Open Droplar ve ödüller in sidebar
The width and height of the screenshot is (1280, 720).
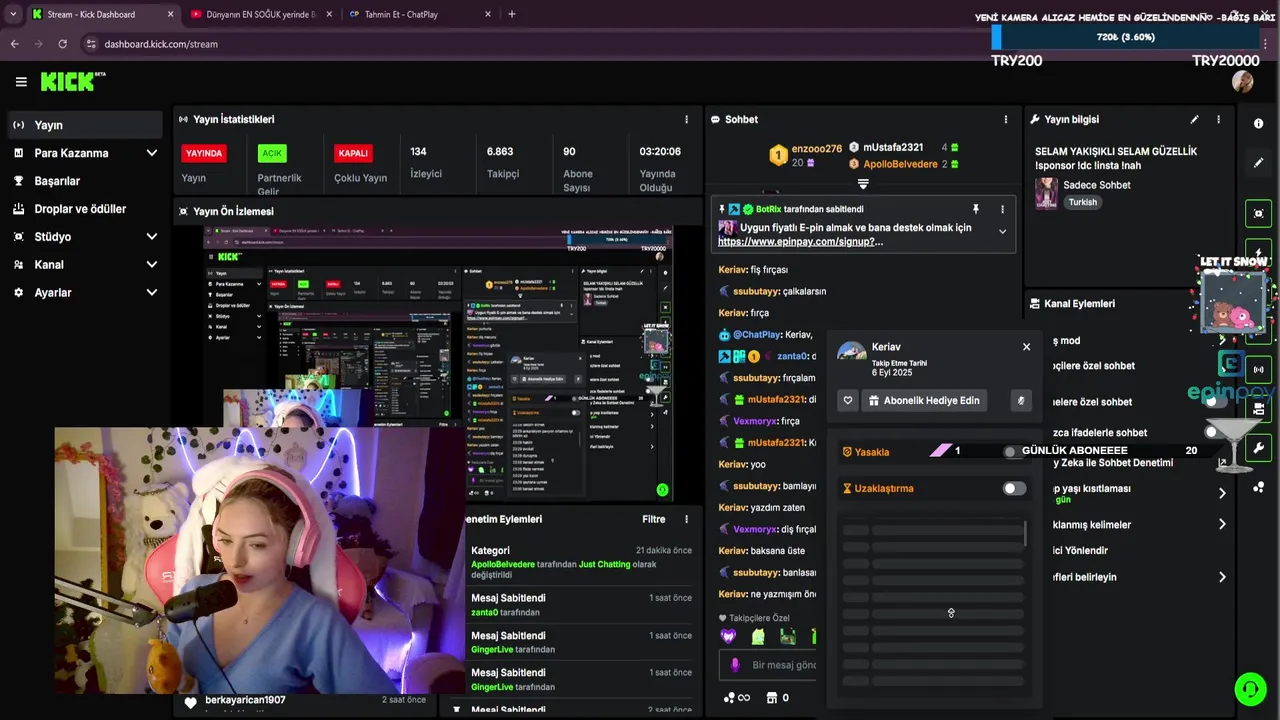[85, 209]
